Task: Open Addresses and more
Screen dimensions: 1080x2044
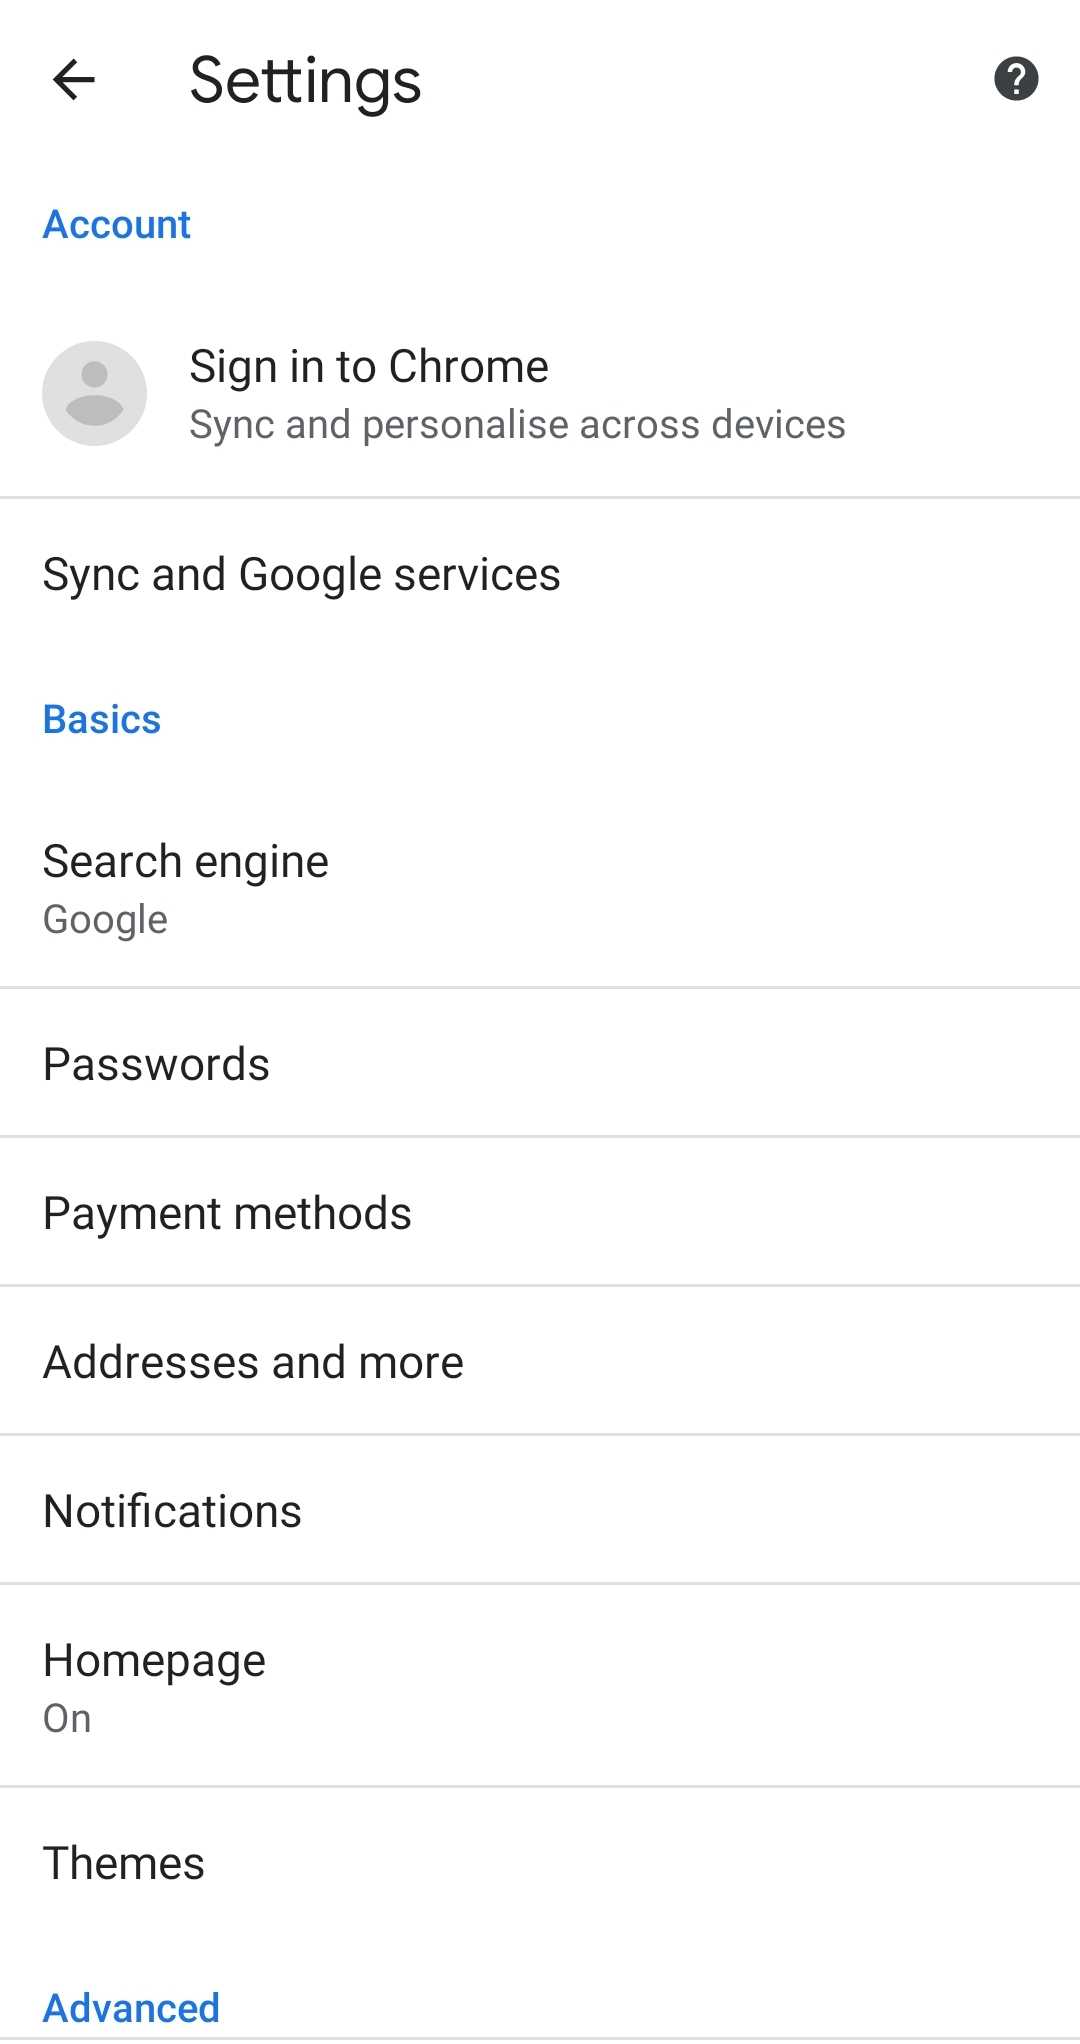Action: pyautogui.click(x=253, y=1362)
